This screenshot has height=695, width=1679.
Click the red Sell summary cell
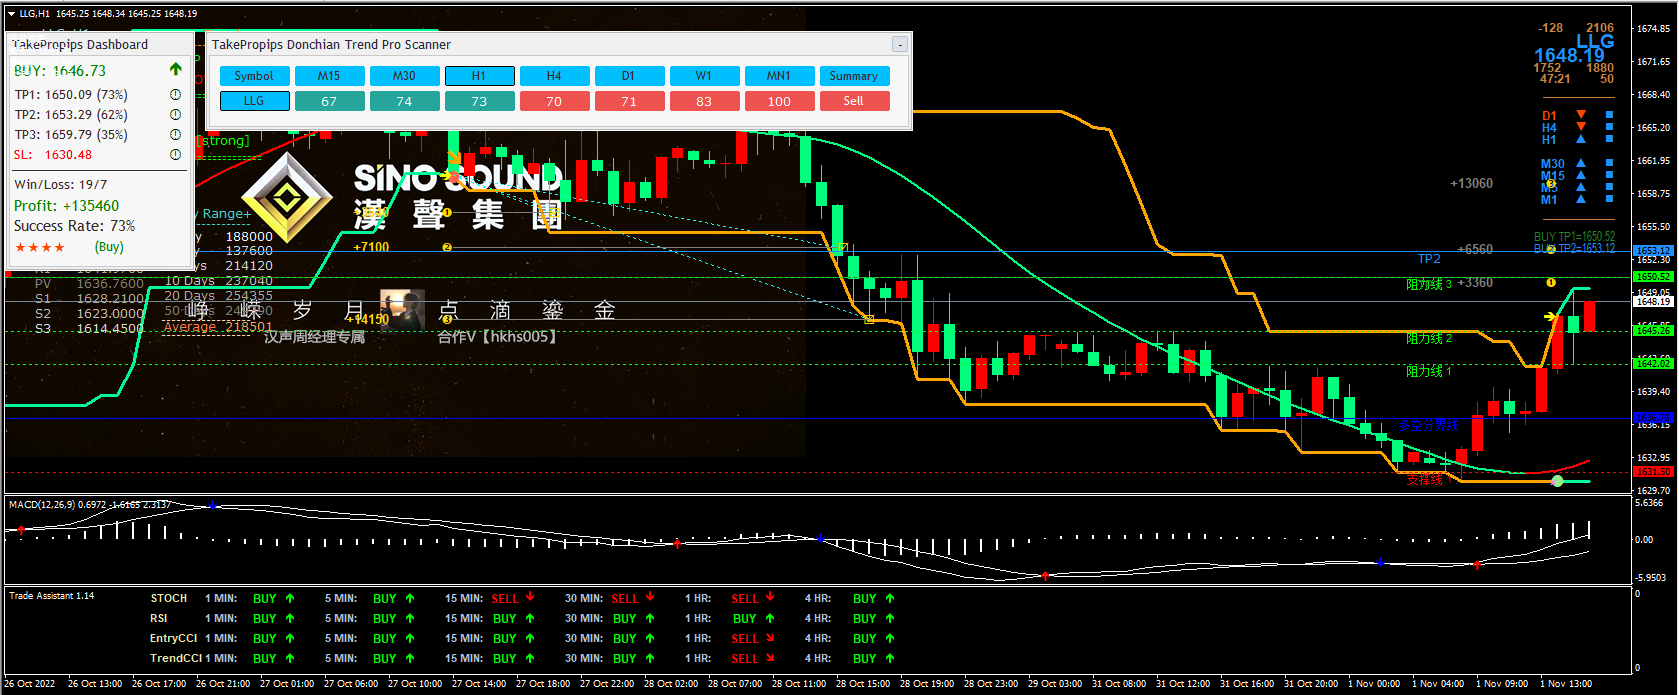click(x=854, y=101)
